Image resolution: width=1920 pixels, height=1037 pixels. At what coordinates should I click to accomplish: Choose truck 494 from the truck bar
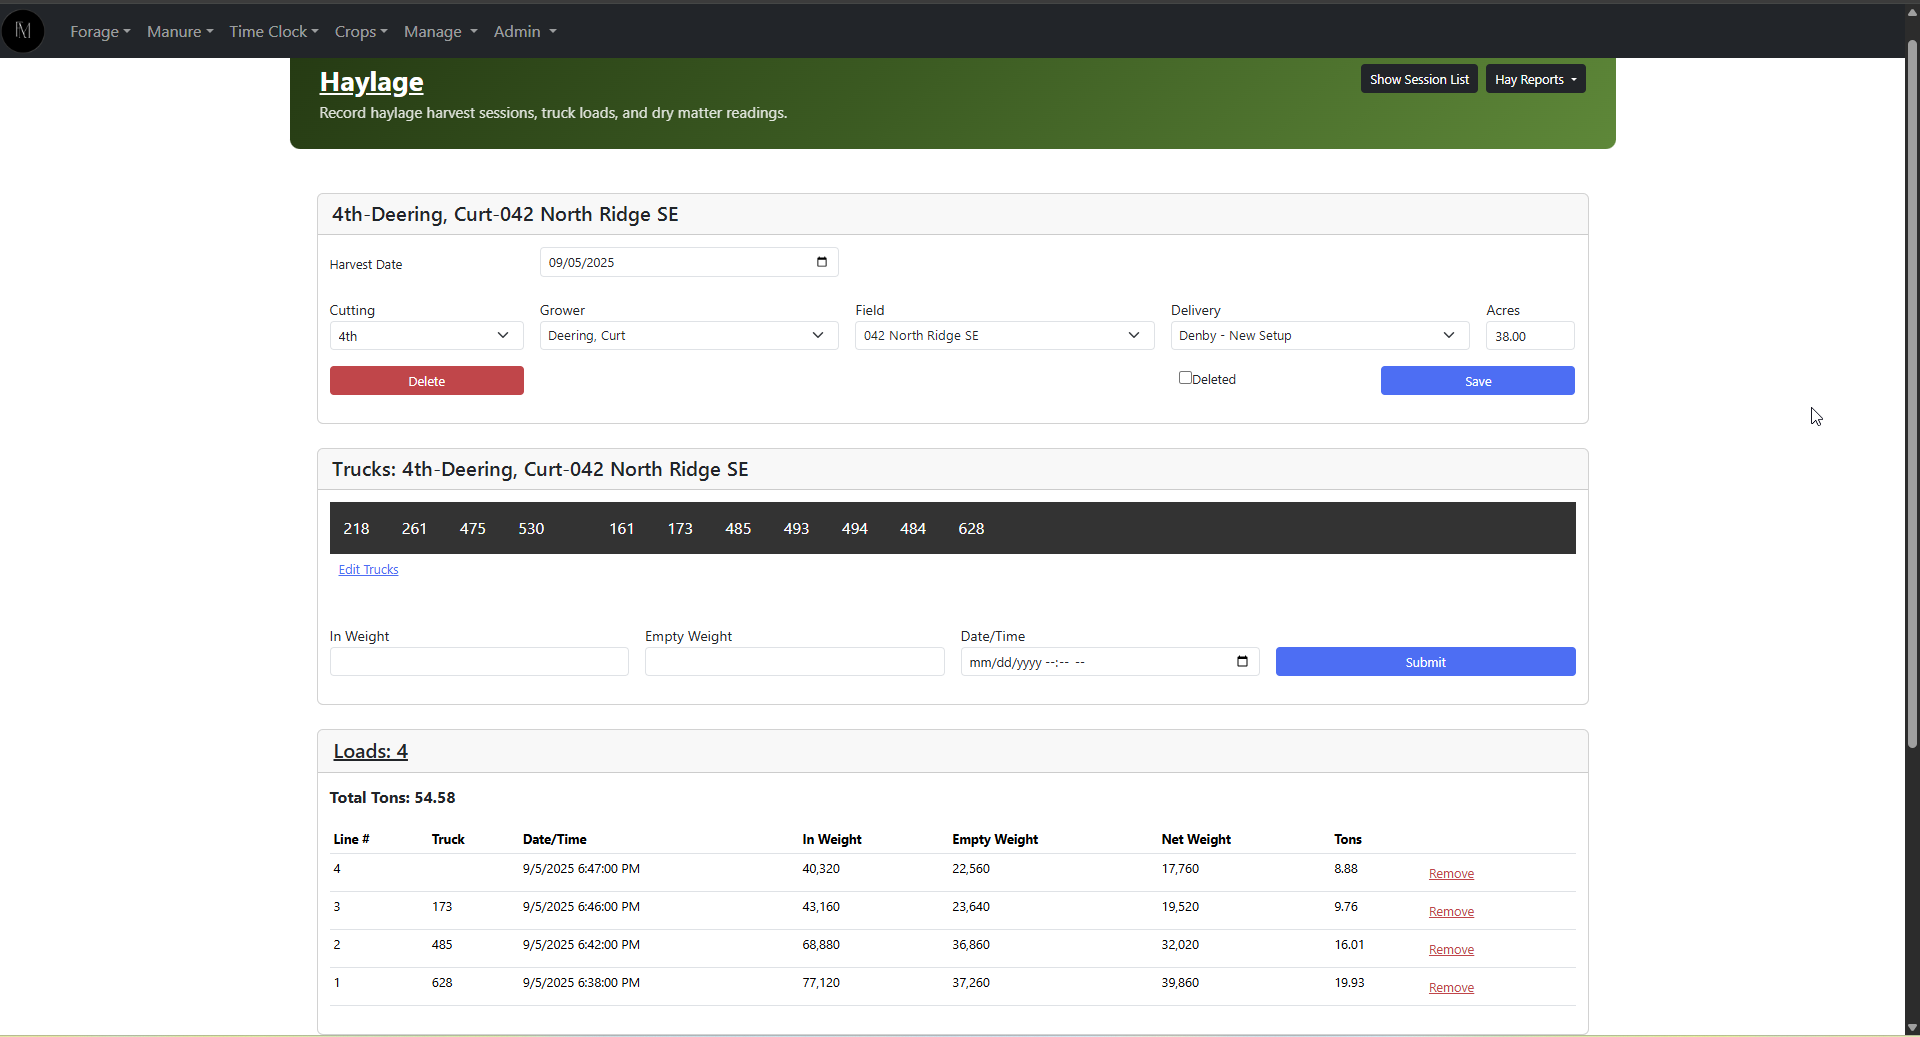coord(854,529)
